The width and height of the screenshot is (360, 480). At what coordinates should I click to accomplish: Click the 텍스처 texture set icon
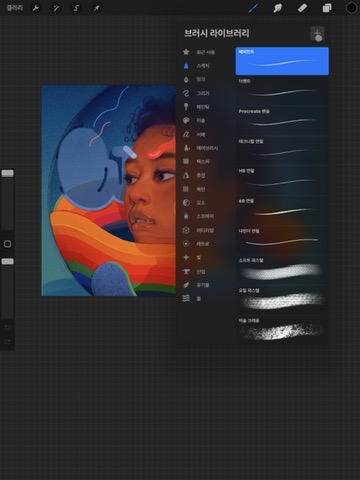point(186,161)
